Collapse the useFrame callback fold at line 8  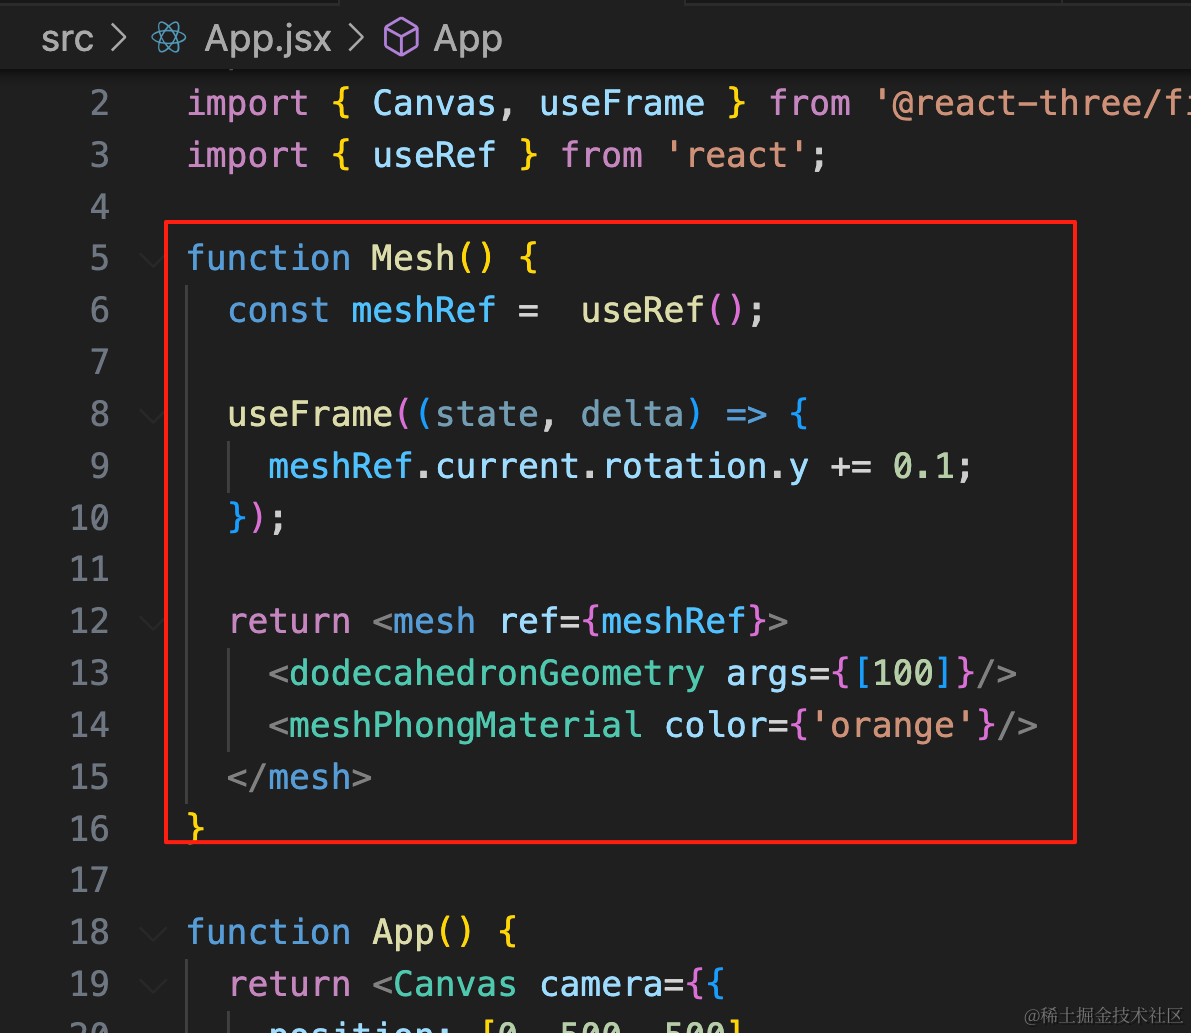coord(152,415)
